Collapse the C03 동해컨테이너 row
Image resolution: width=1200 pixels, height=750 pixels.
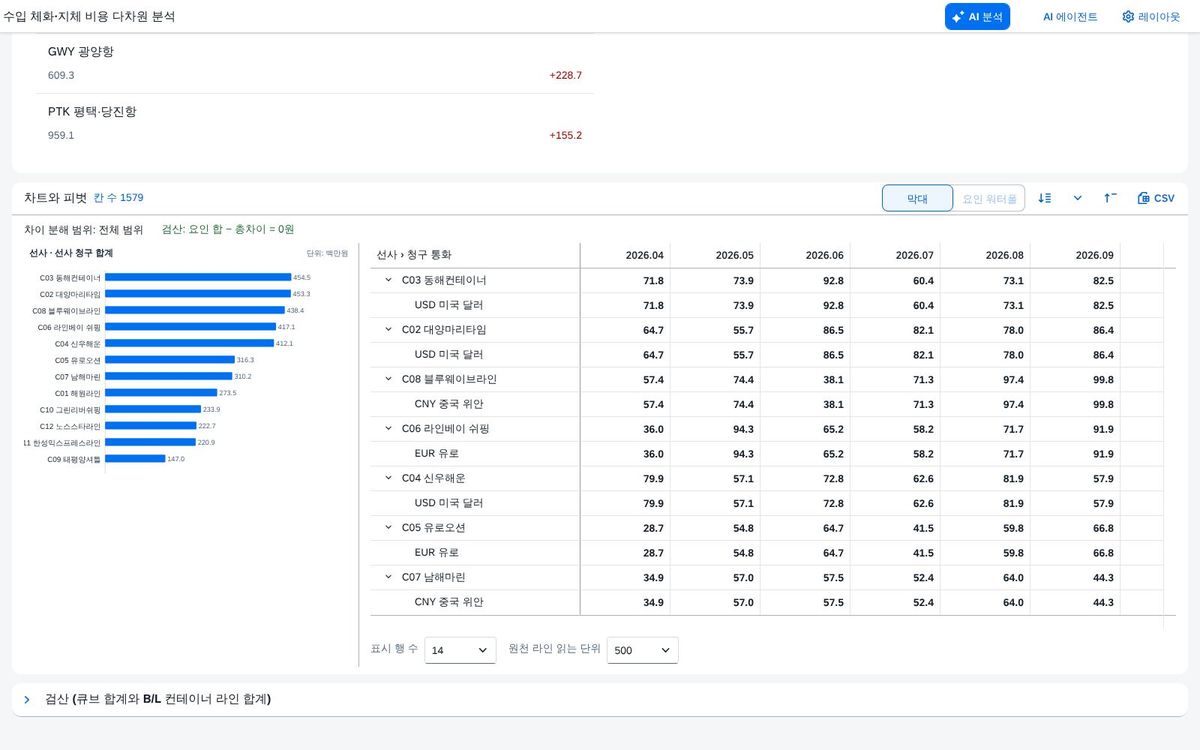pyautogui.click(x=388, y=280)
